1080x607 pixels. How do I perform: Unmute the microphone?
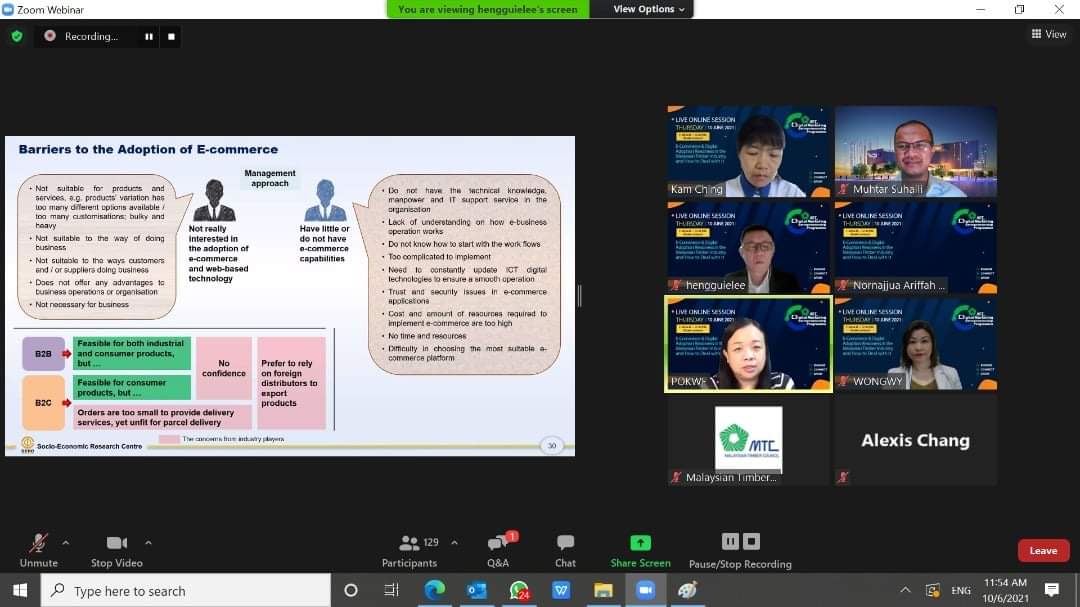click(39, 551)
